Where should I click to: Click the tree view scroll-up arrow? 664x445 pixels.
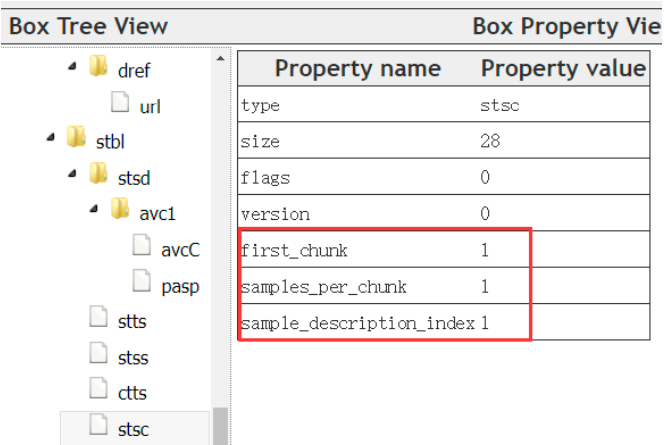[220, 58]
